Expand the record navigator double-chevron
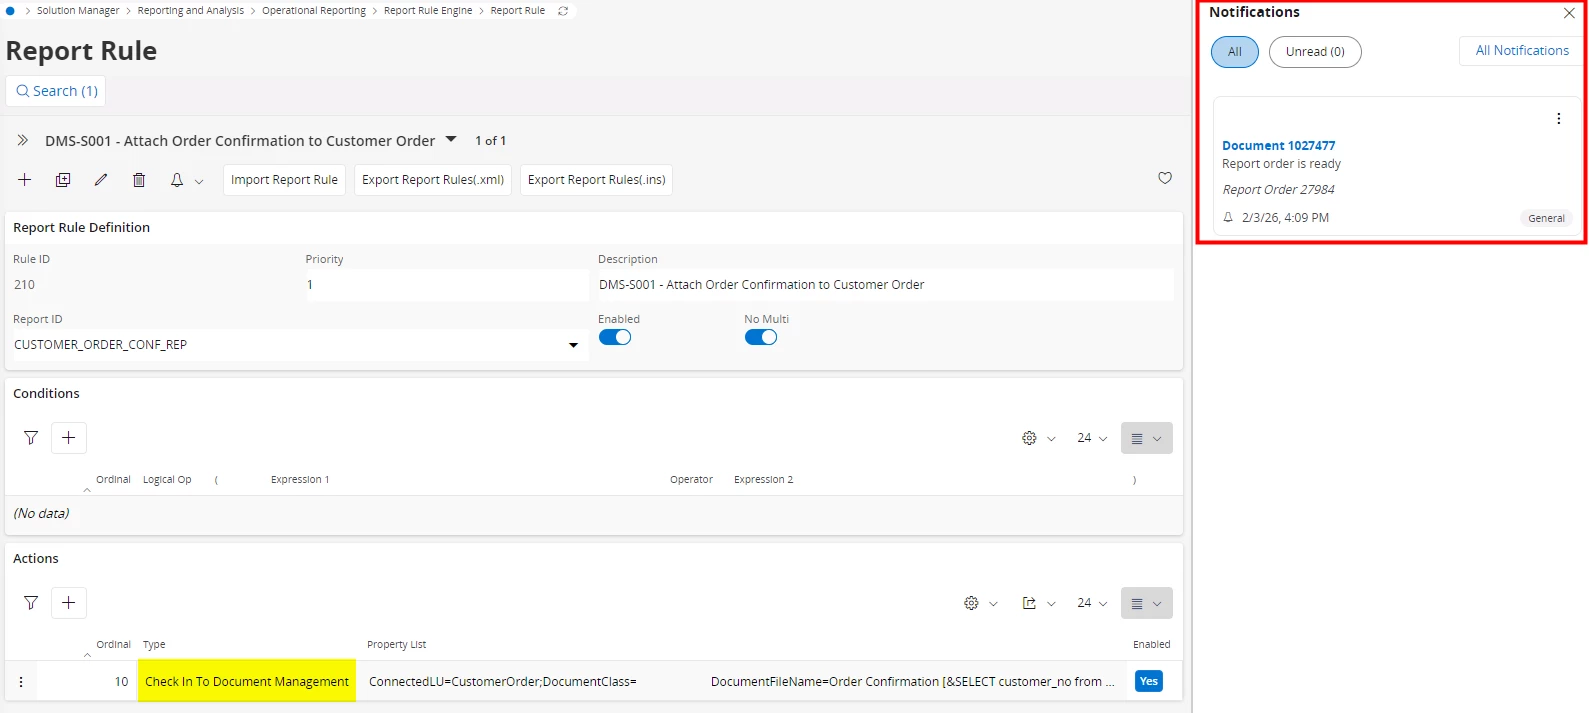Viewport: 1589px width, 713px height. (23, 141)
